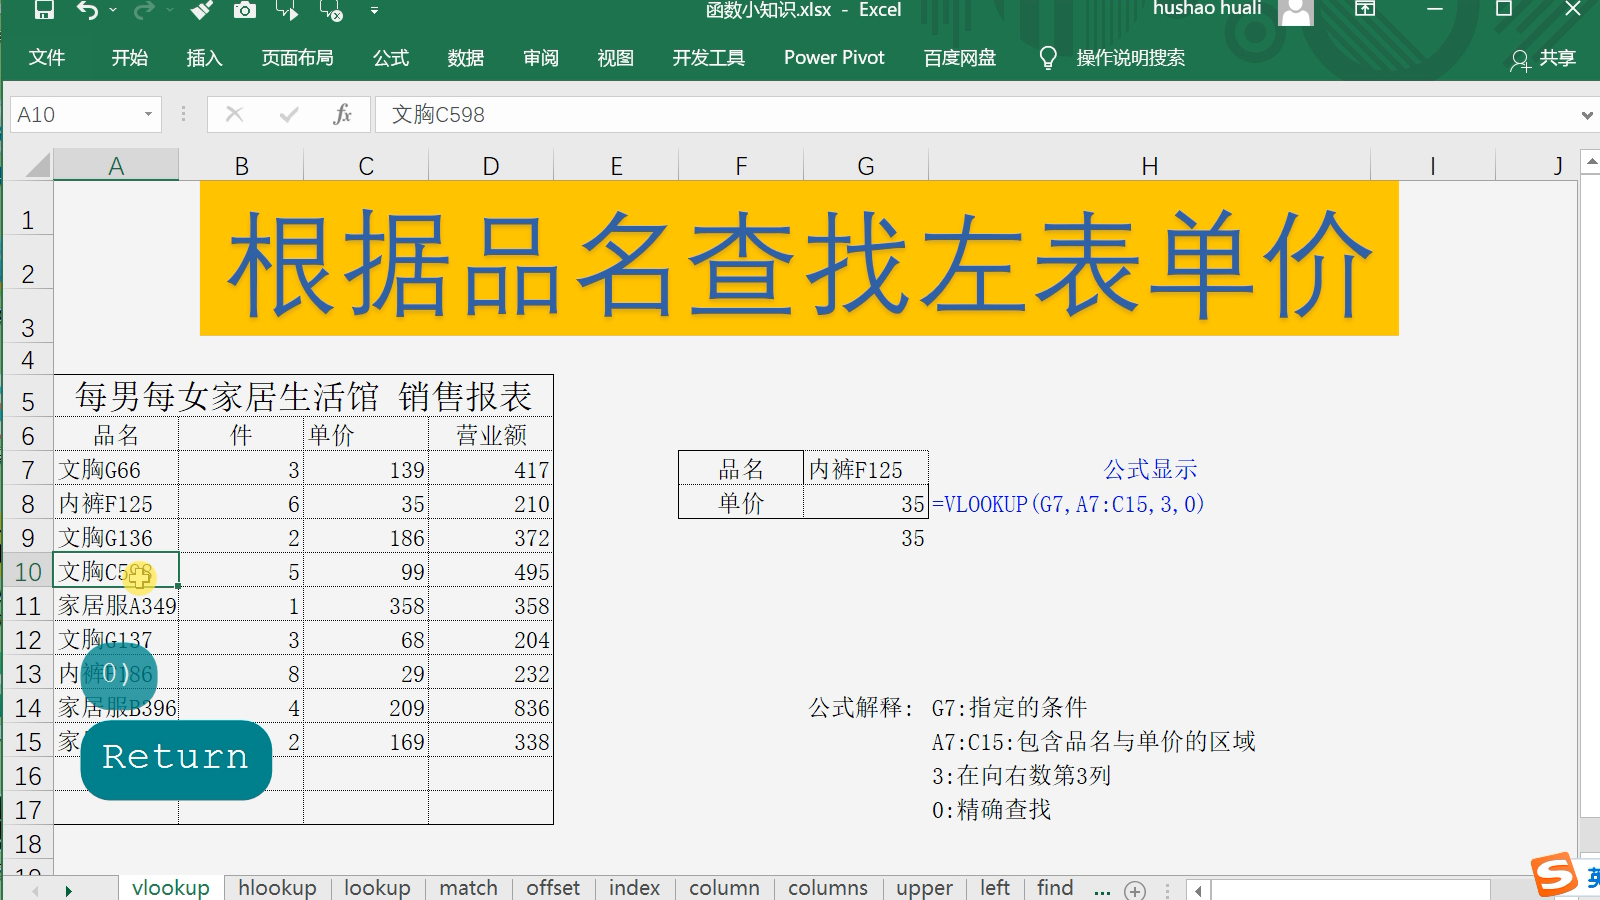Switch to the lookup sheet tab
1600x900 pixels.
(x=377, y=887)
